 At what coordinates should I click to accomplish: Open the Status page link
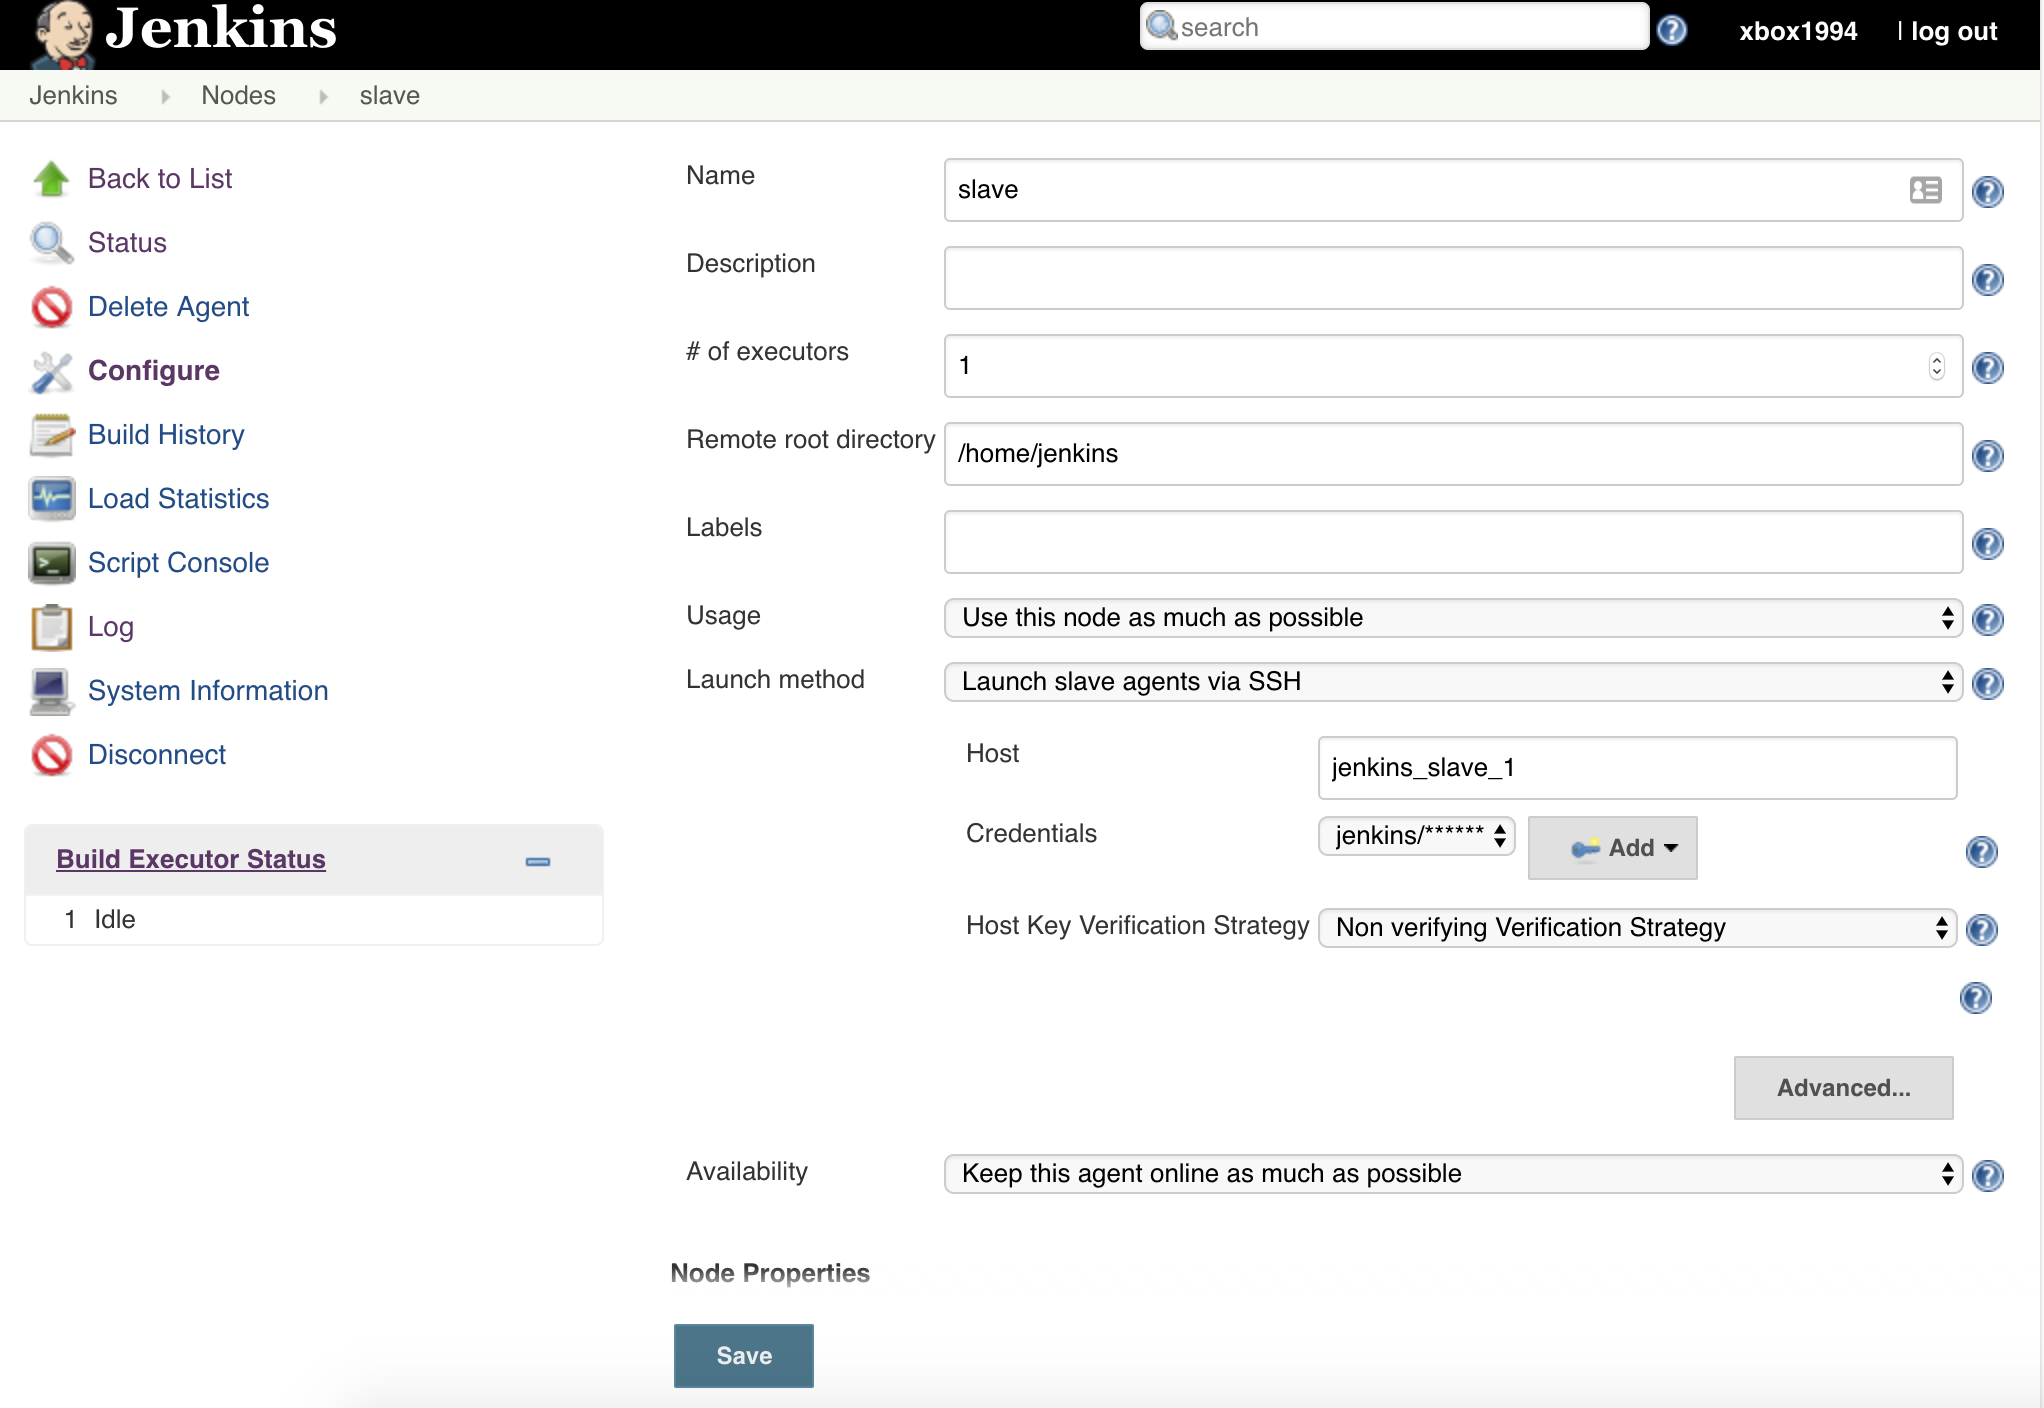click(x=127, y=243)
